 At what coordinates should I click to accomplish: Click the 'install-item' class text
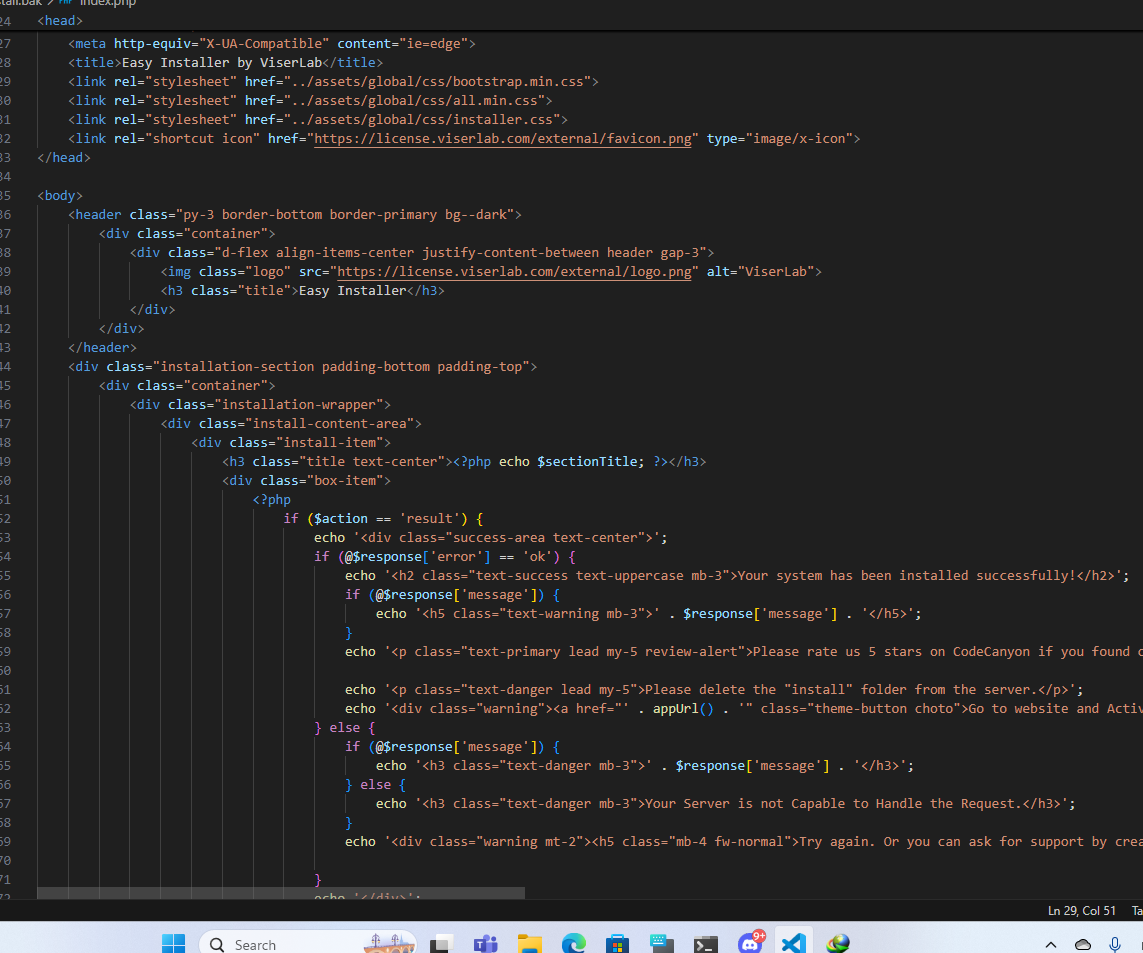pos(329,443)
